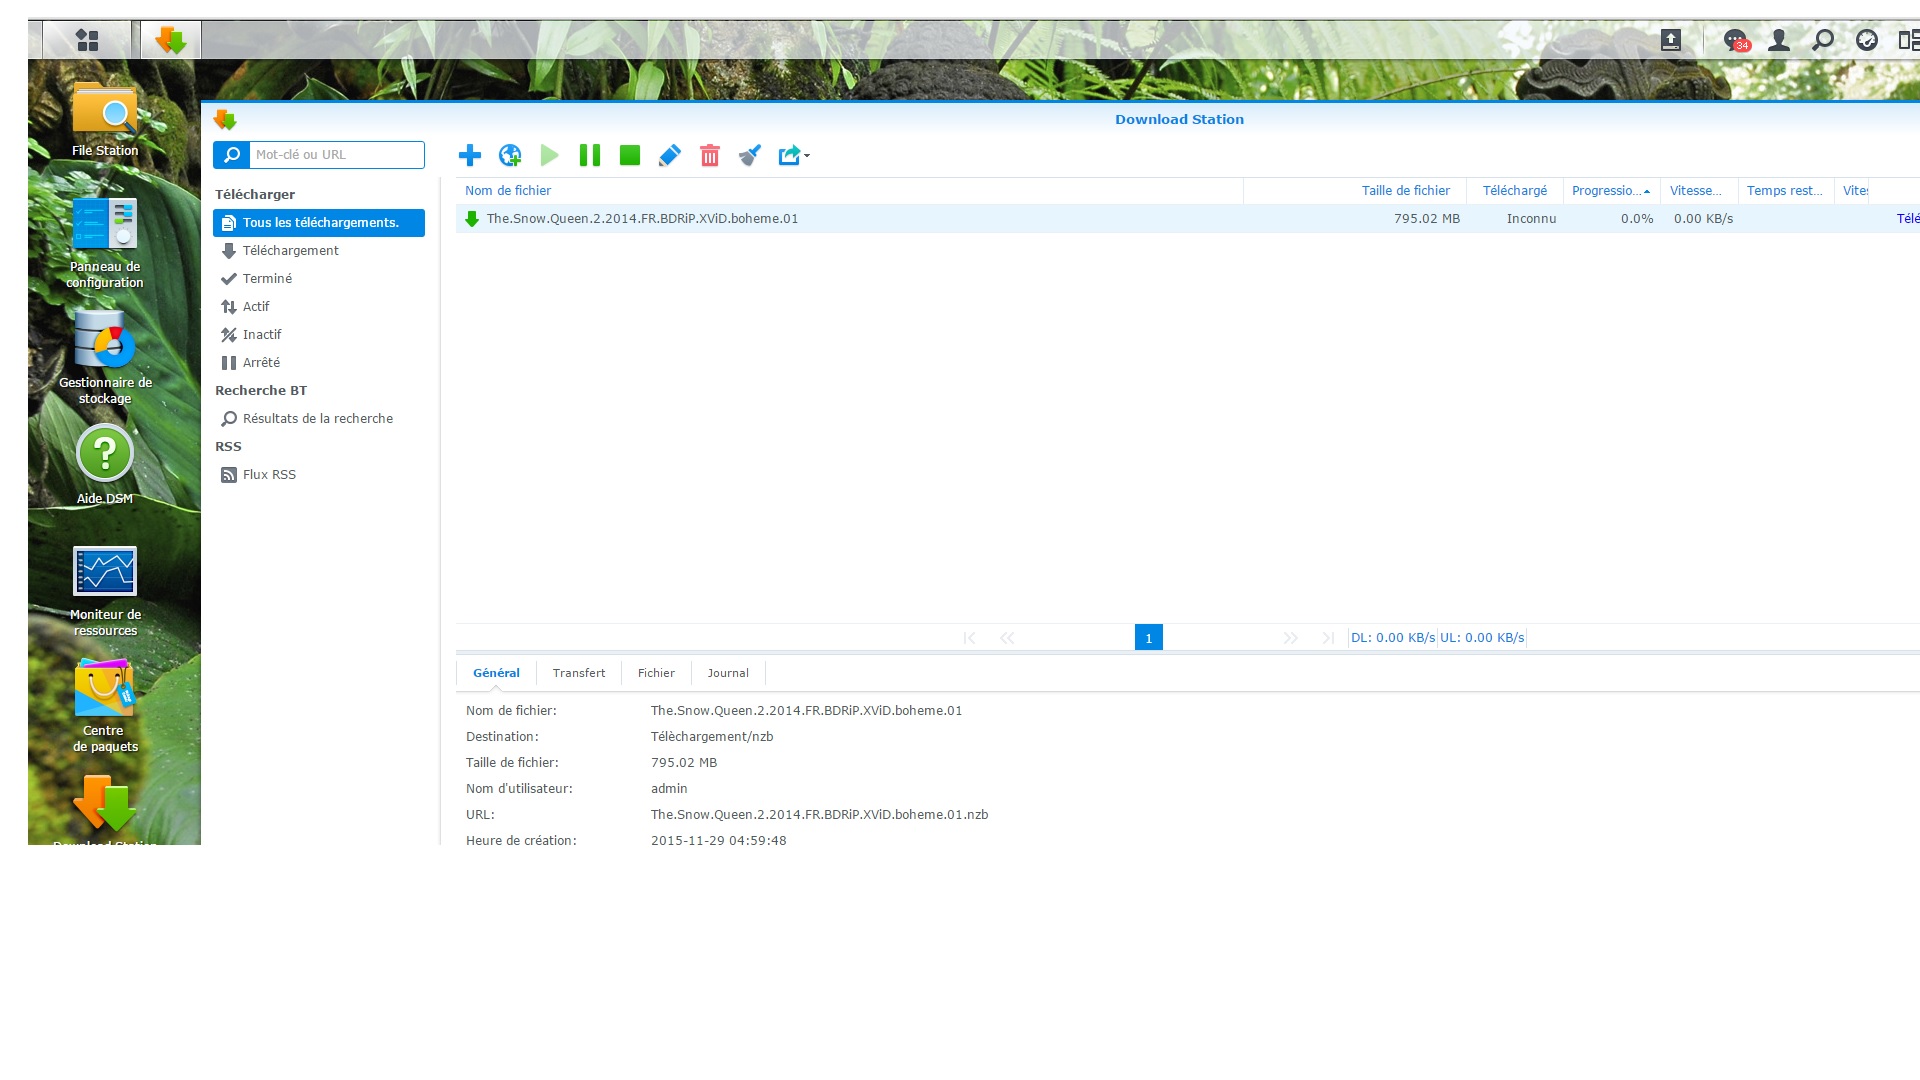Pause the selected download task
Screen dimensions: 1920x1080
[x=590, y=155]
